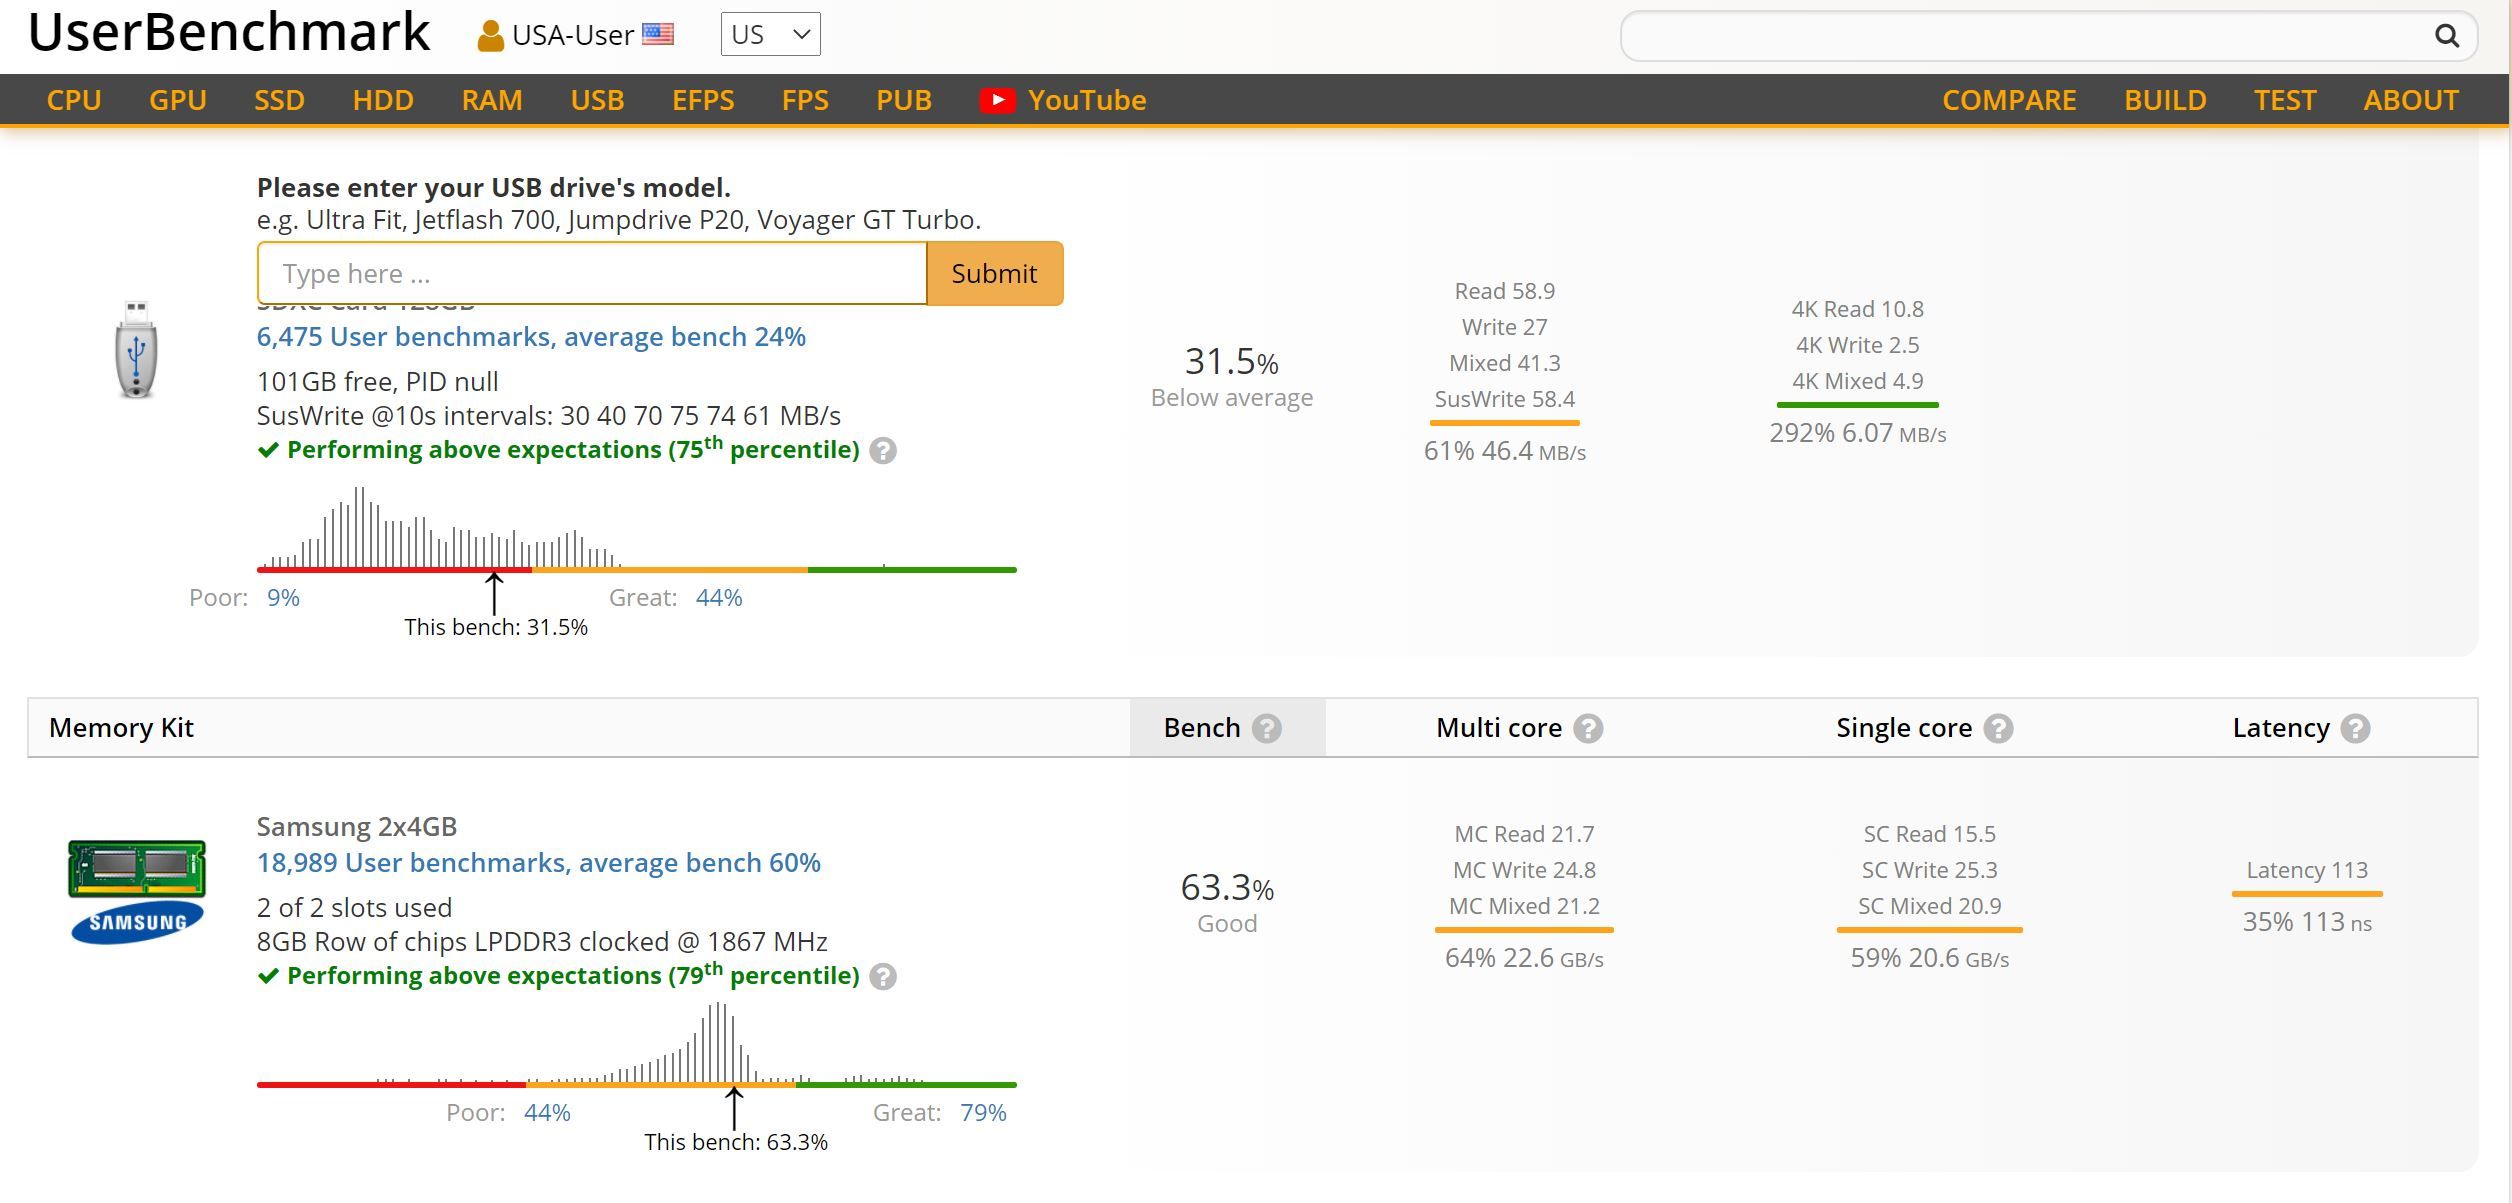Viewport: 2512px width, 1203px height.
Task: Click the Samsung 2x4GB title
Action: pos(357,827)
